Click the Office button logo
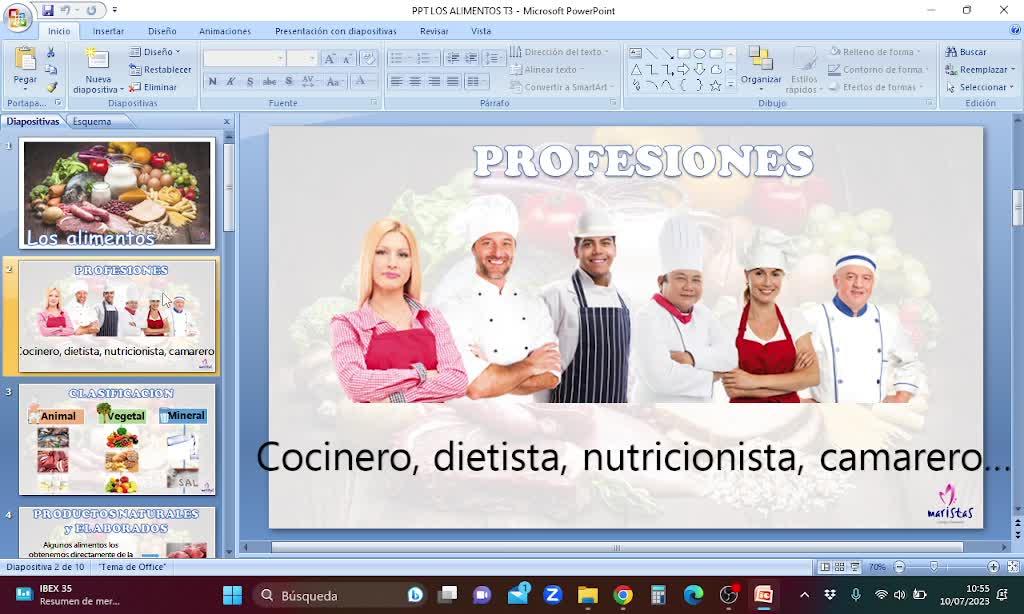This screenshot has height=614, width=1024. (18, 18)
